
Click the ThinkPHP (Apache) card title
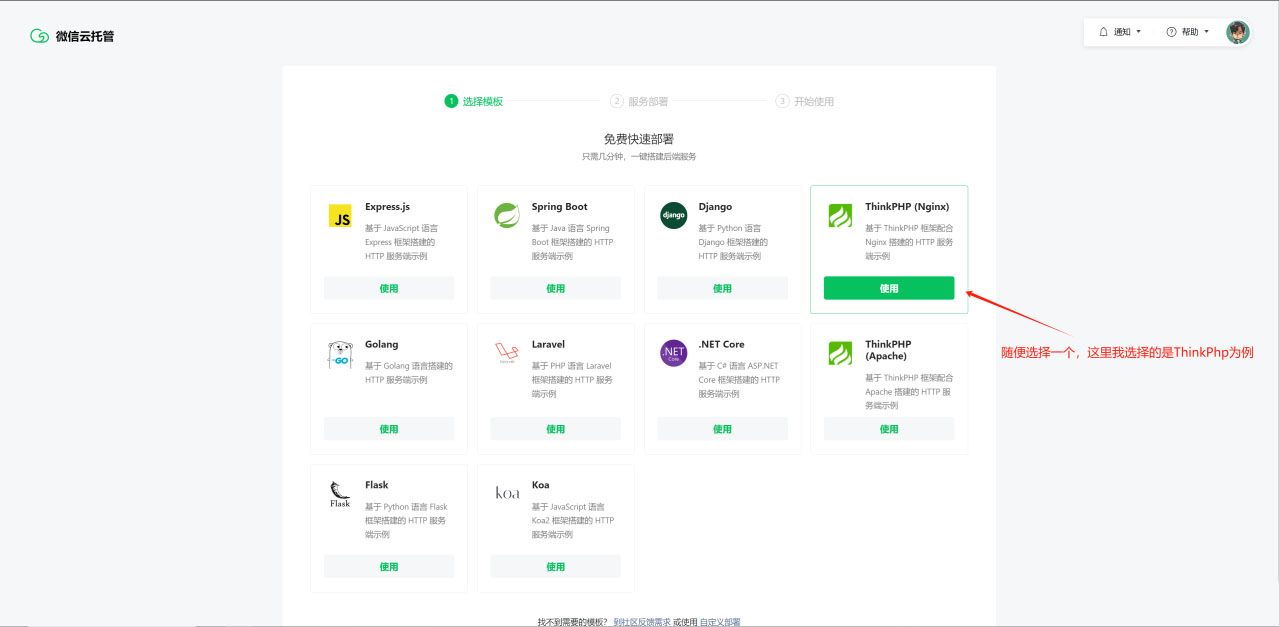(889, 350)
